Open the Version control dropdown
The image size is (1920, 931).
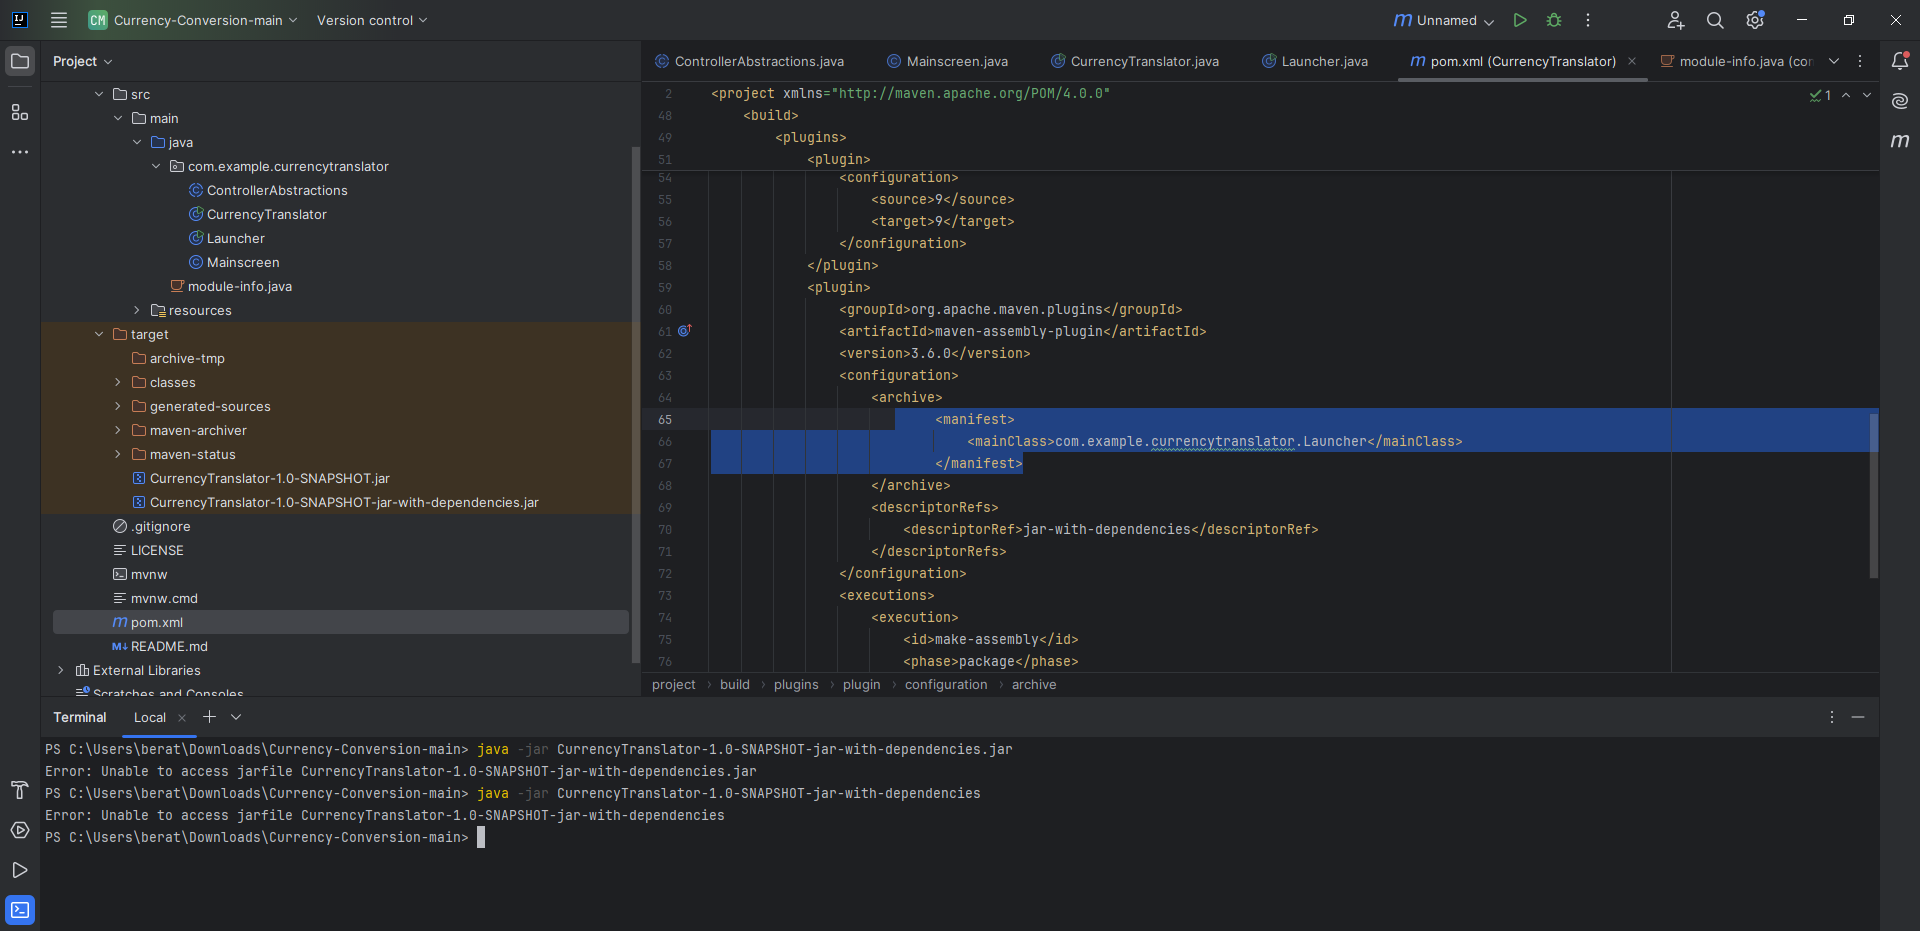coord(372,20)
